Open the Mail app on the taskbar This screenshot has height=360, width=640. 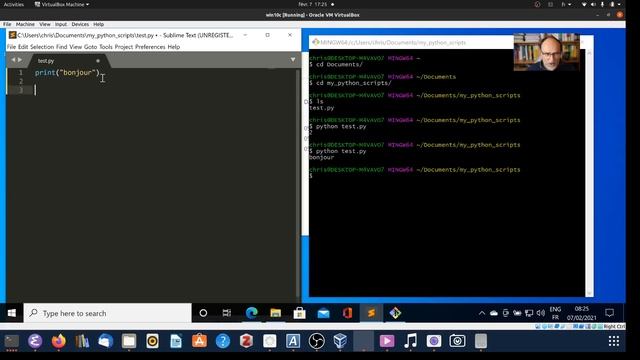(324, 313)
